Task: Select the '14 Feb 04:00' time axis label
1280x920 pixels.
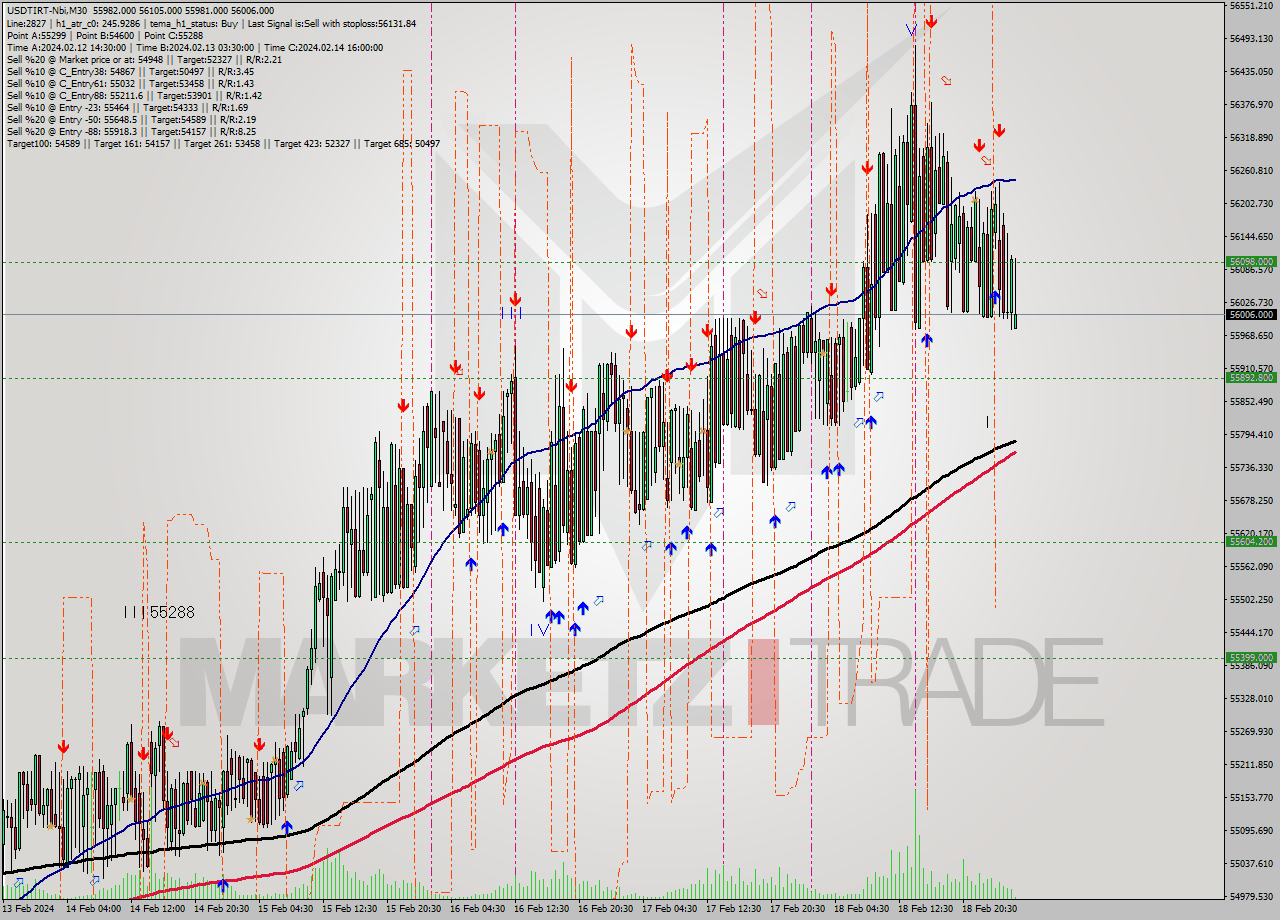Action: pos(92,909)
